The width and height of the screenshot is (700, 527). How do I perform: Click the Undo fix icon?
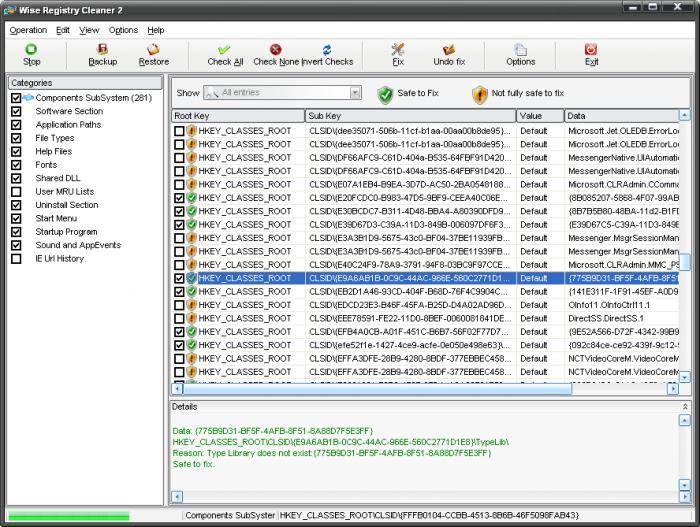click(449, 49)
